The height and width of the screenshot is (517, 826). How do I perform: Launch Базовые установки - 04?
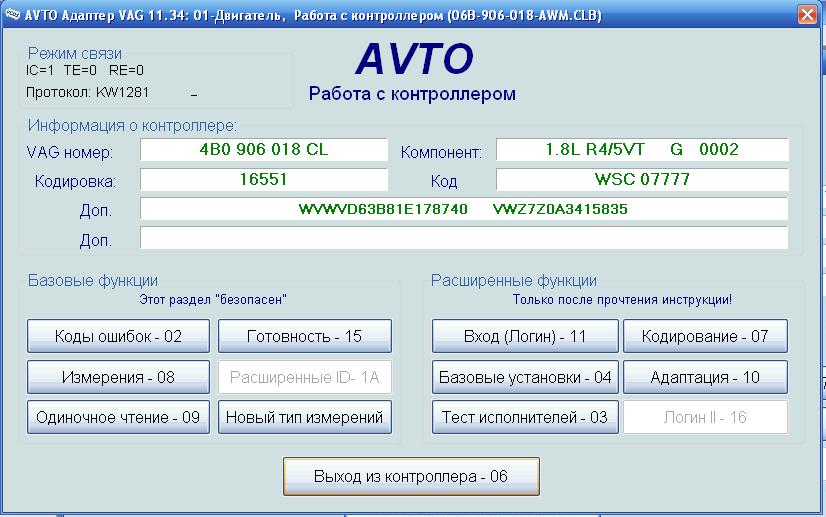(x=525, y=377)
